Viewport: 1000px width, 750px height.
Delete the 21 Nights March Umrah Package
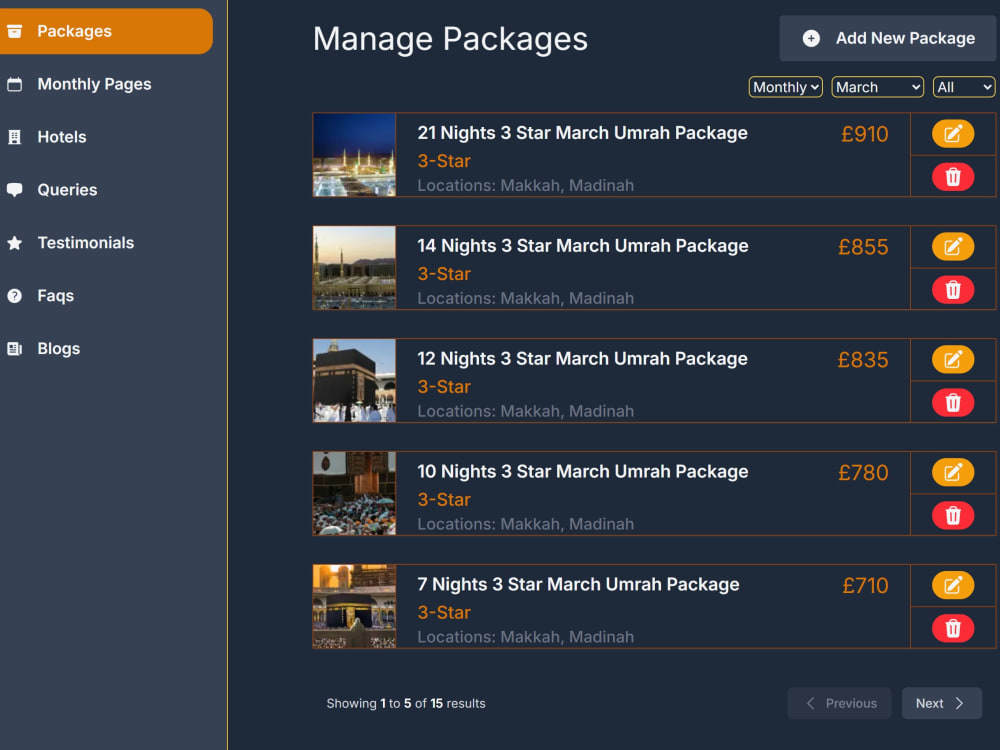tap(952, 177)
